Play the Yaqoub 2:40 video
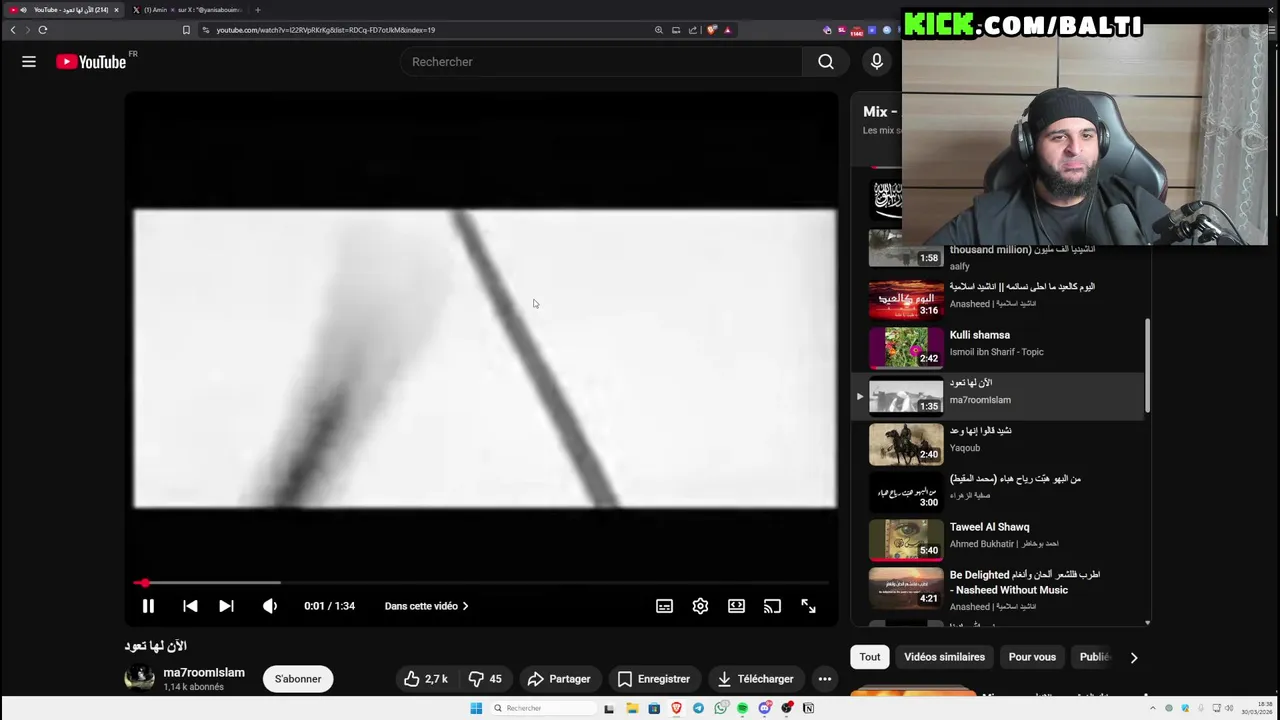 (x=1000, y=444)
